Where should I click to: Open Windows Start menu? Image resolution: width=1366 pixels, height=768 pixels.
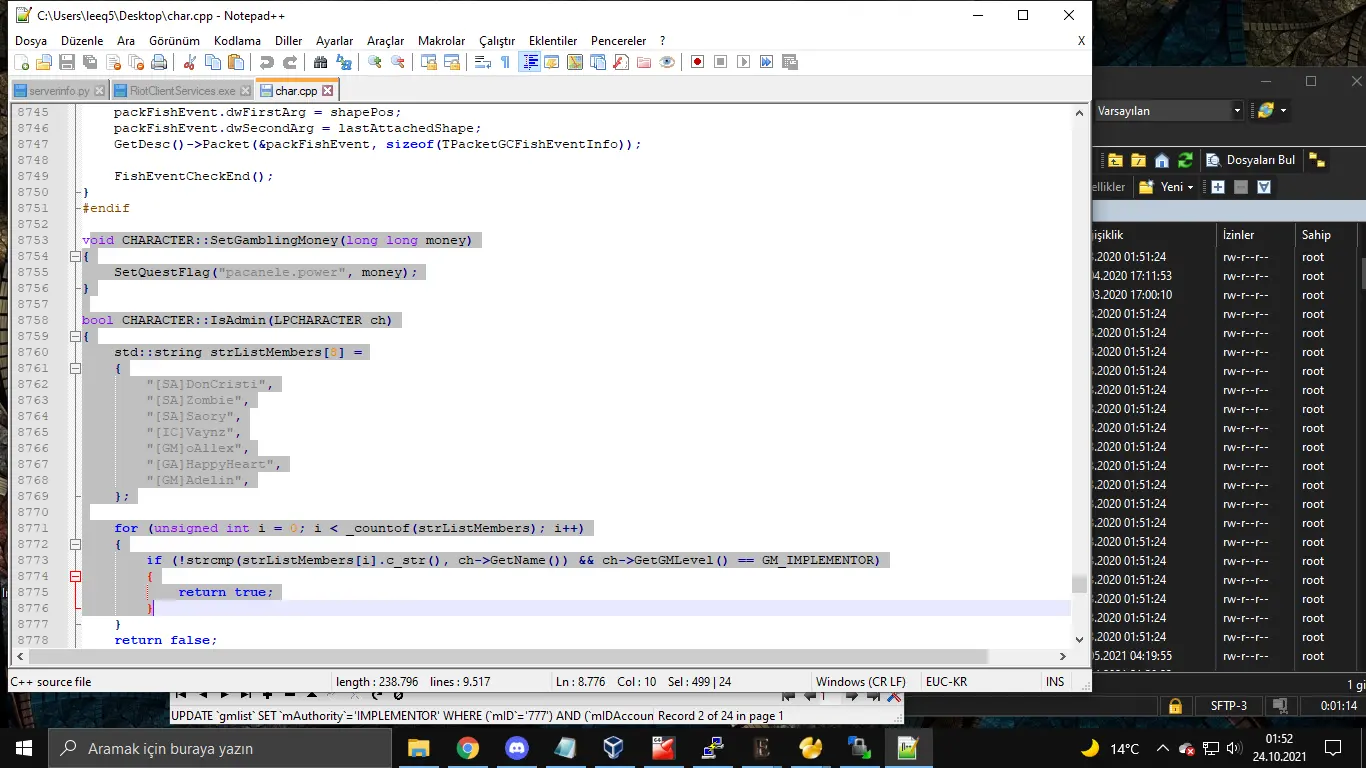(x=24, y=748)
